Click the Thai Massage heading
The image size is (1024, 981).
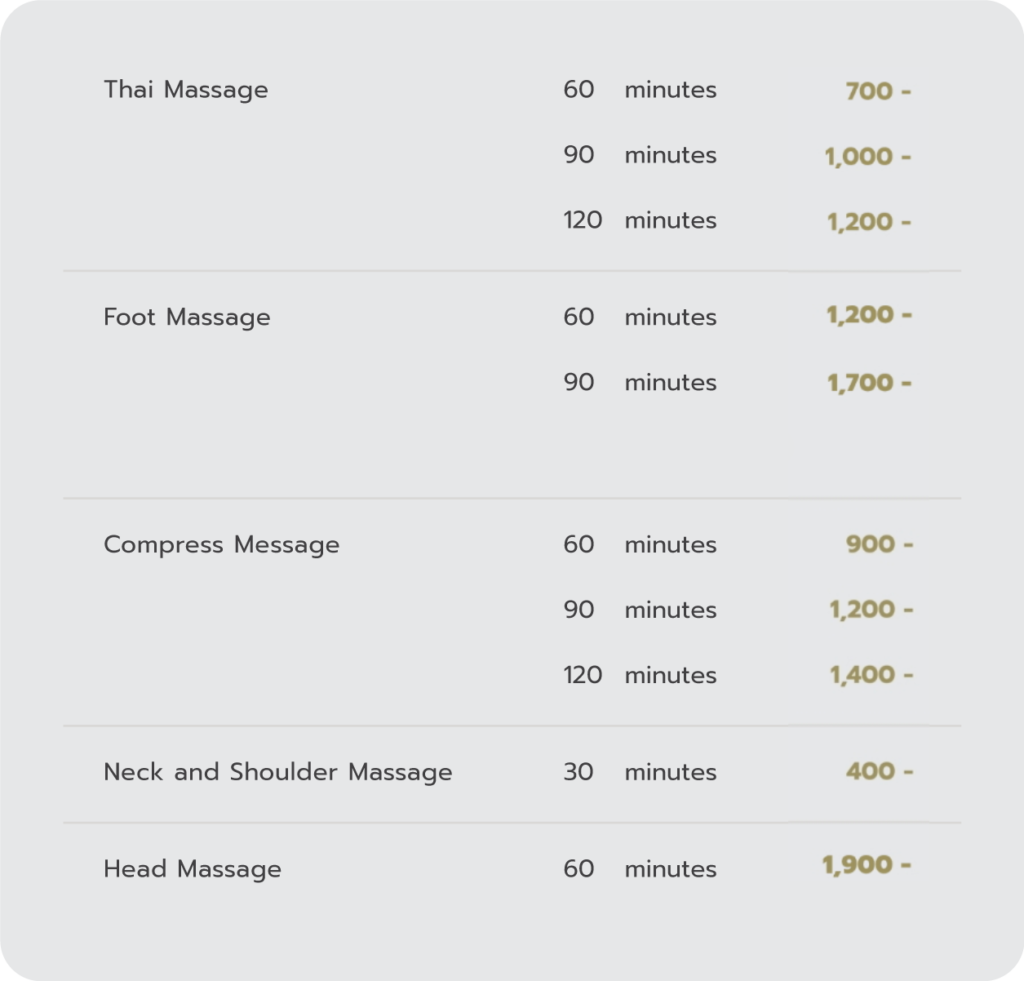[x=186, y=90]
